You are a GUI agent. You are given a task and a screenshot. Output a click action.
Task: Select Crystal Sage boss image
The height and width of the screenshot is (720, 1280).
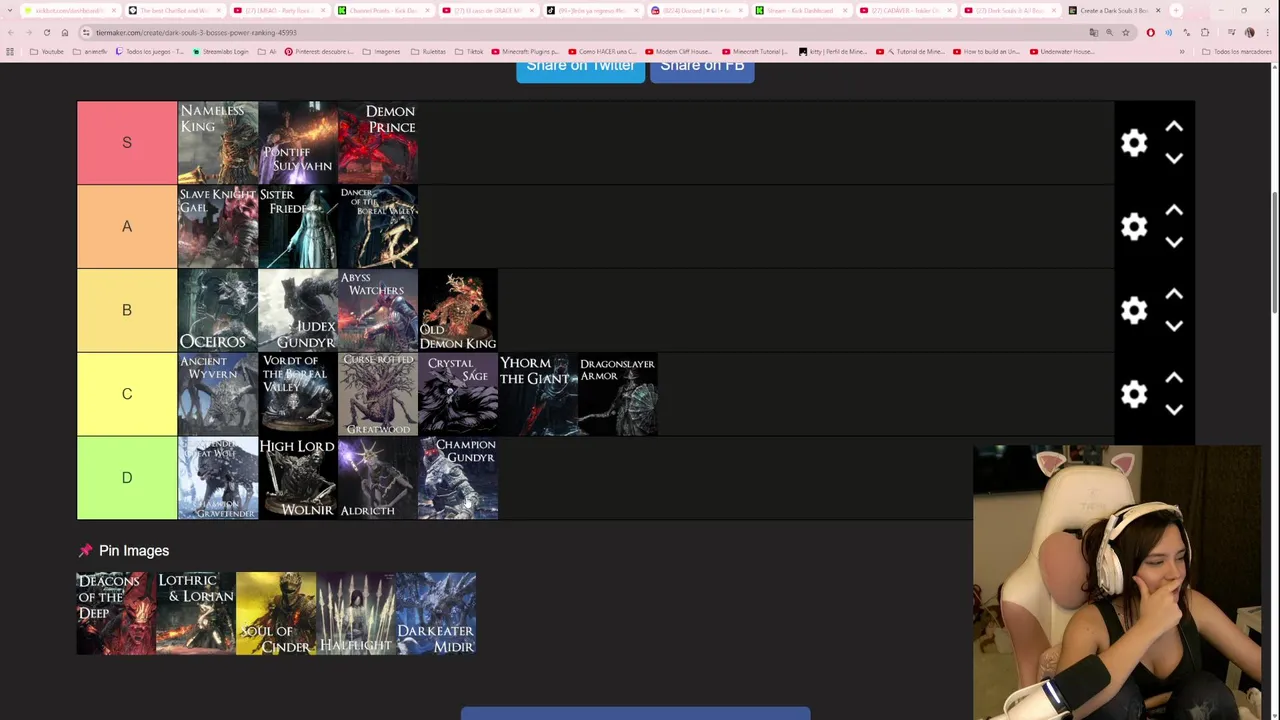point(458,394)
